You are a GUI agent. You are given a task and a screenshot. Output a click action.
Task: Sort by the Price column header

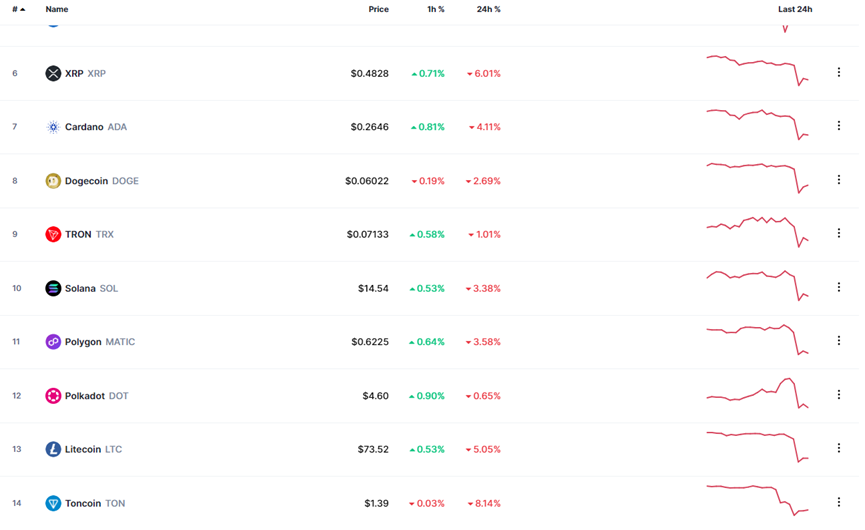[x=378, y=9]
